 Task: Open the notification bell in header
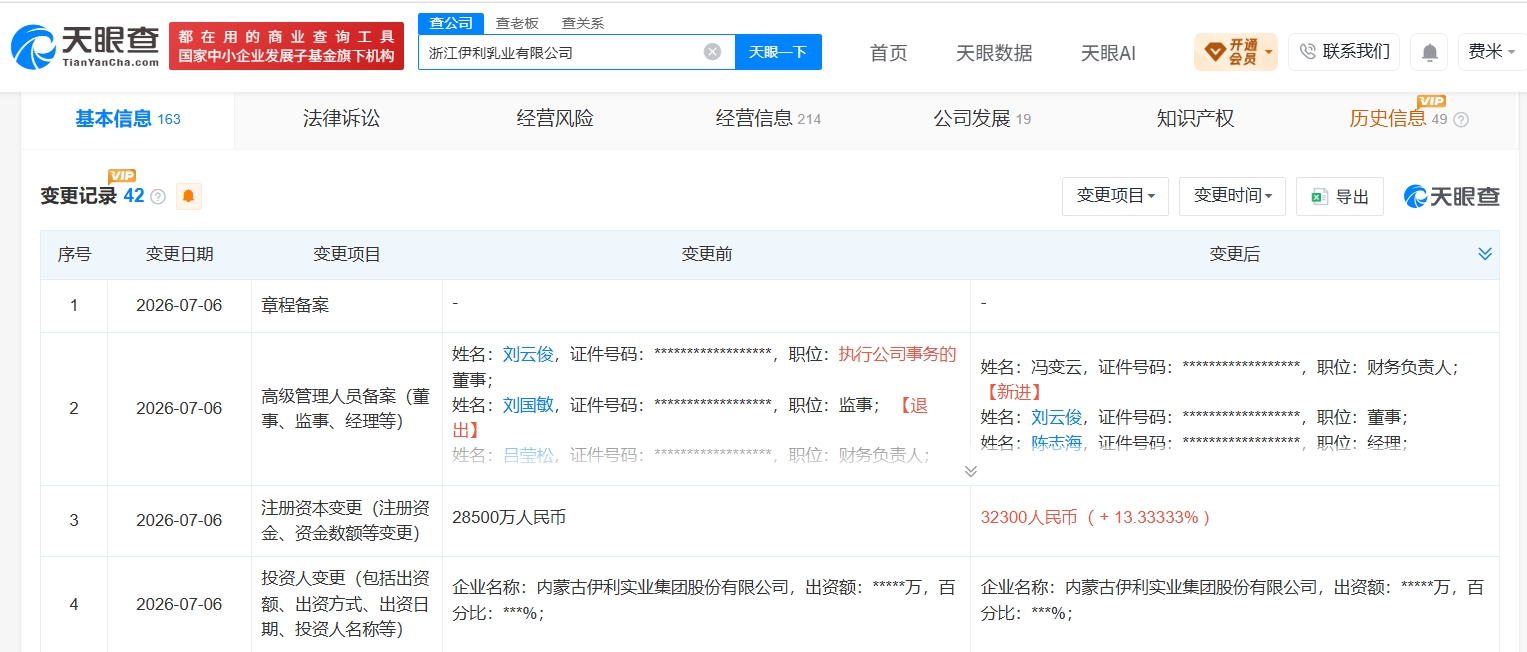1430,52
